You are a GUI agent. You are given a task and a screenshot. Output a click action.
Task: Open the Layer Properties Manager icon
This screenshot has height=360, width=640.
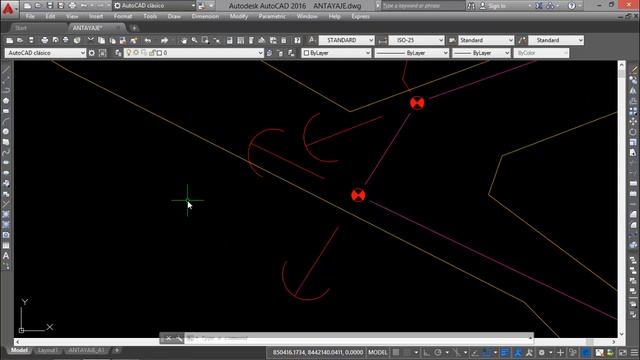point(118,53)
